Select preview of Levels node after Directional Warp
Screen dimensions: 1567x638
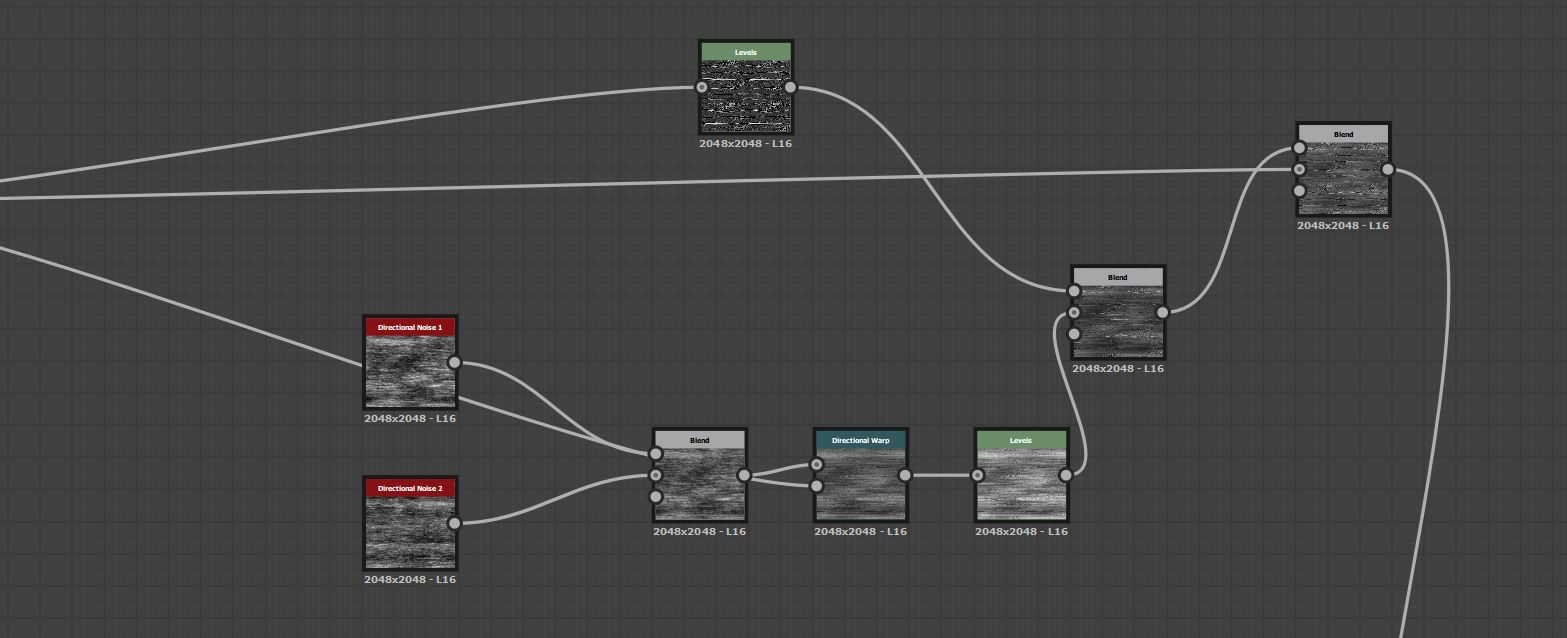(1022, 485)
